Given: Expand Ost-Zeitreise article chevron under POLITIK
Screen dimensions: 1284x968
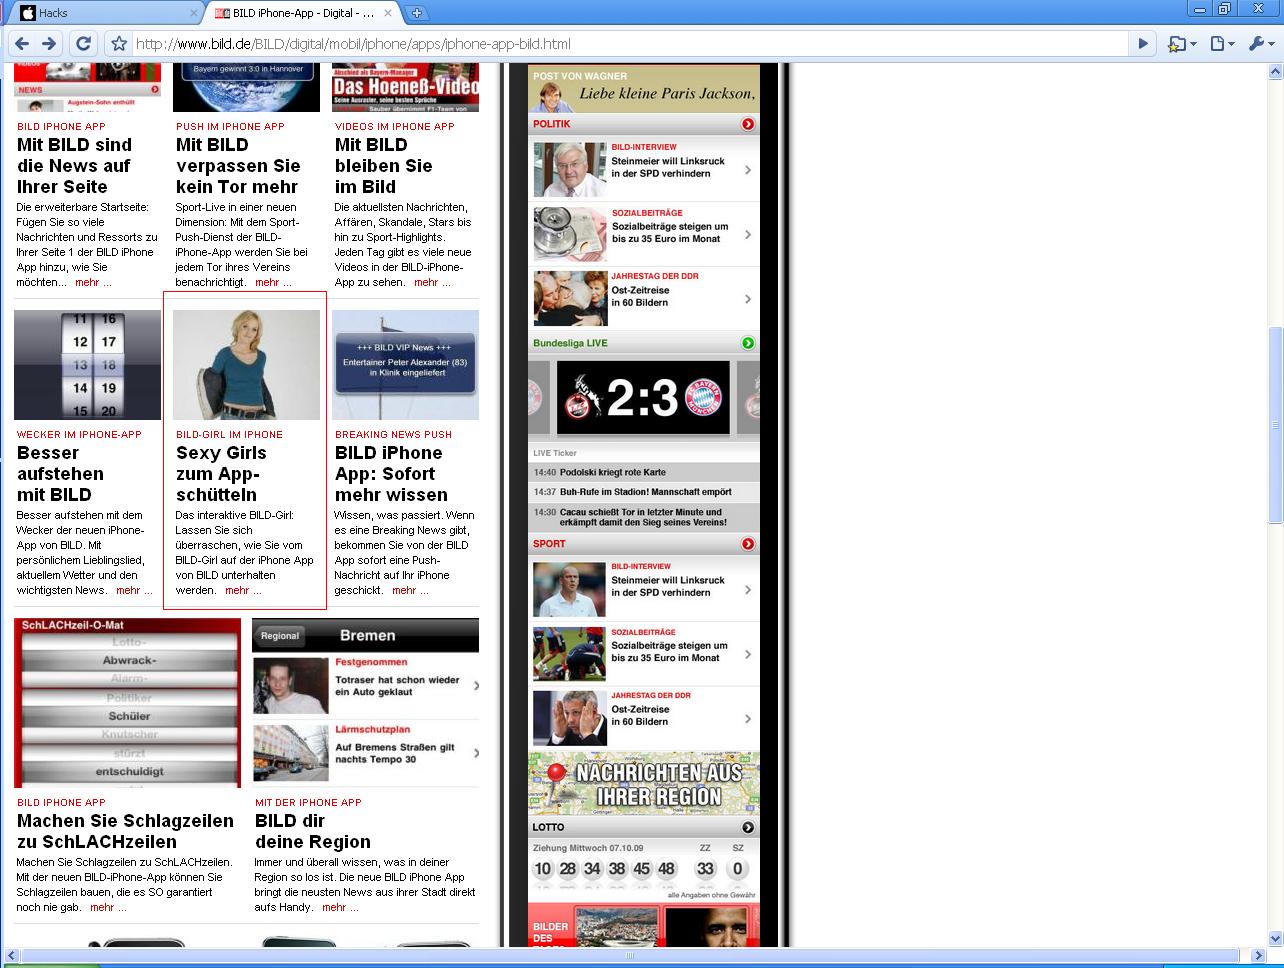Looking at the screenshot, I should pos(748,299).
